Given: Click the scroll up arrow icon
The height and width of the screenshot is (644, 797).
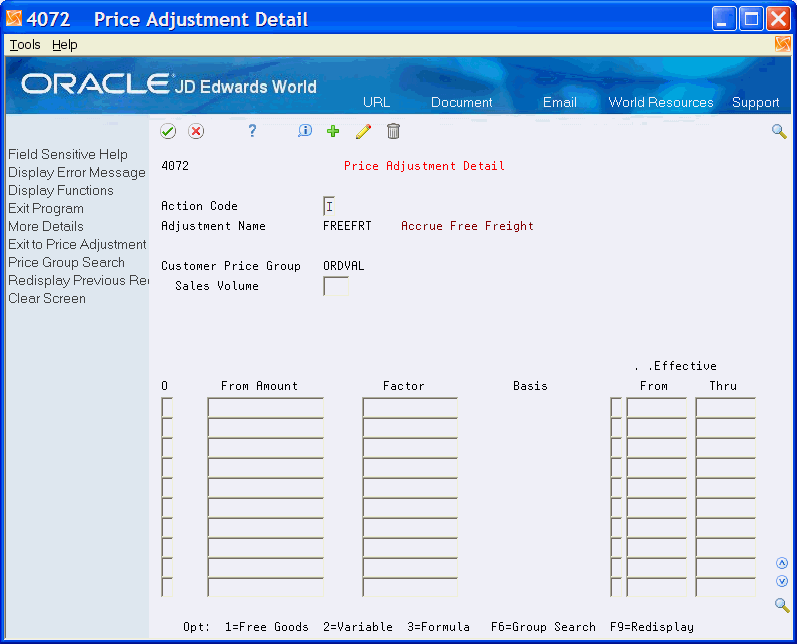Looking at the screenshot, I should pos(782,563).
